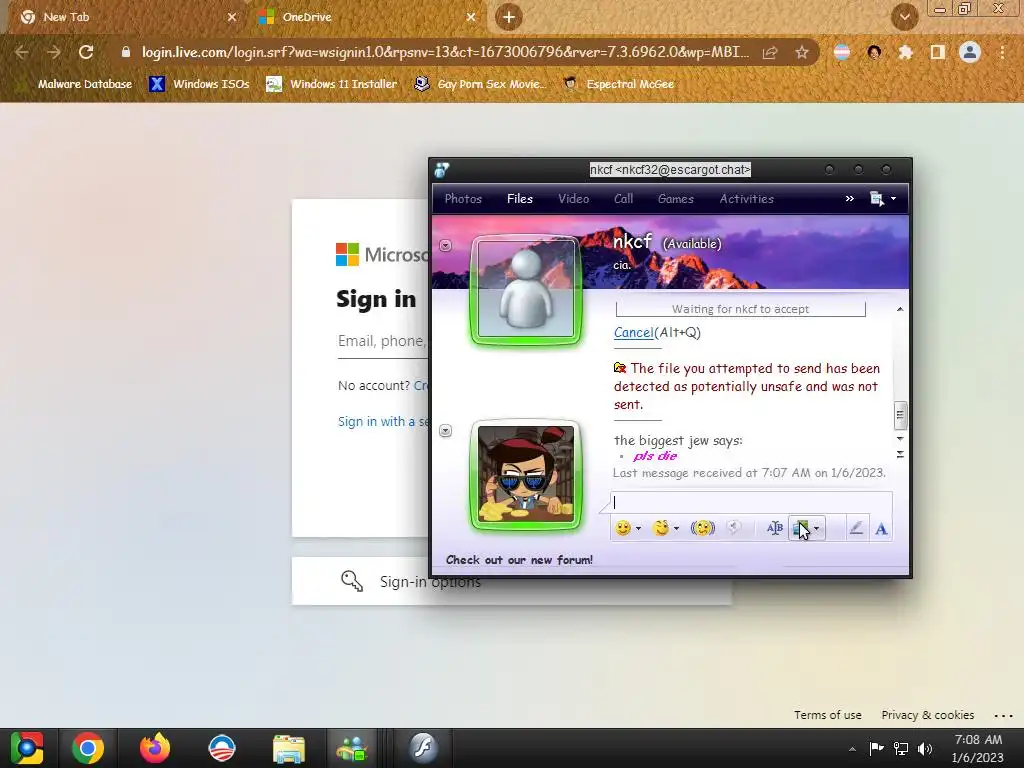Bookmark this page with star icon

(x=802, y=52)
